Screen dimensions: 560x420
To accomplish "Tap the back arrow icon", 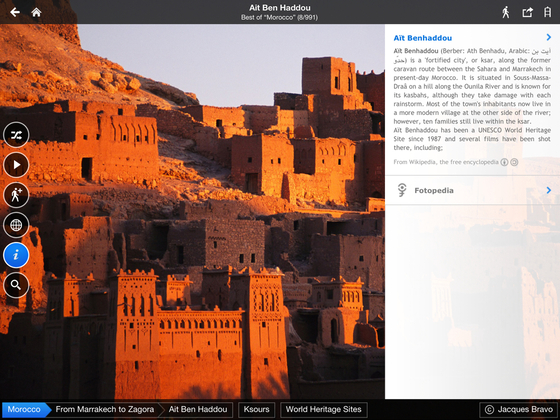I will pyautogui.click(x=15, y=12).
